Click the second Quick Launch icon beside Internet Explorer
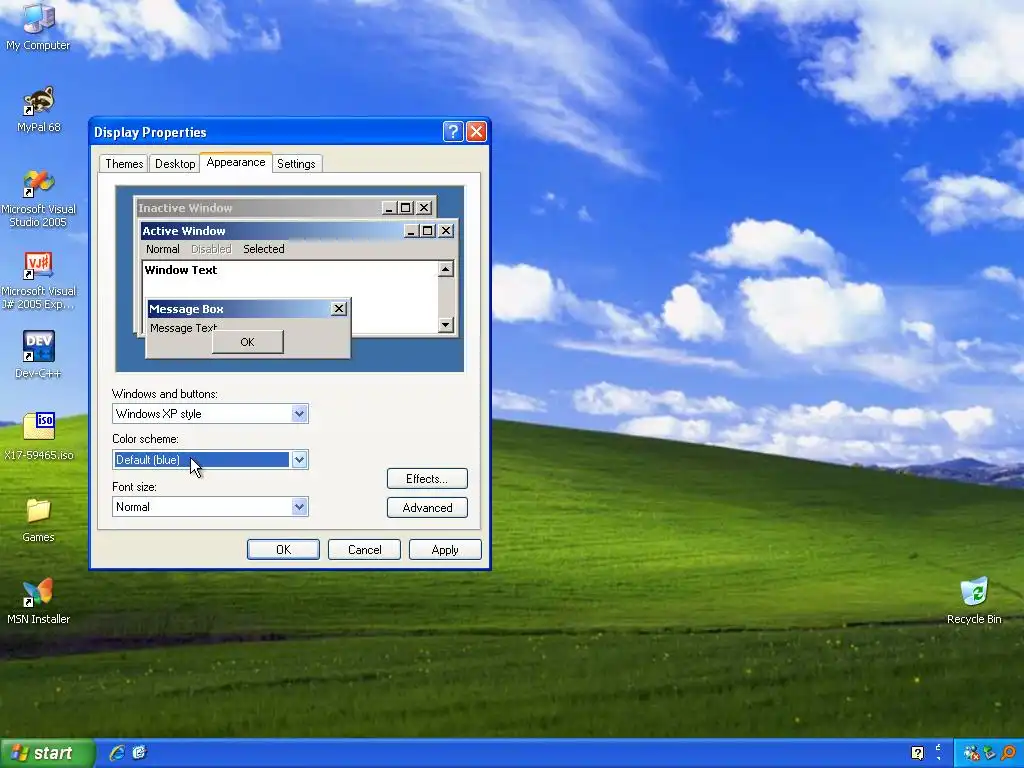 [139, 753]
